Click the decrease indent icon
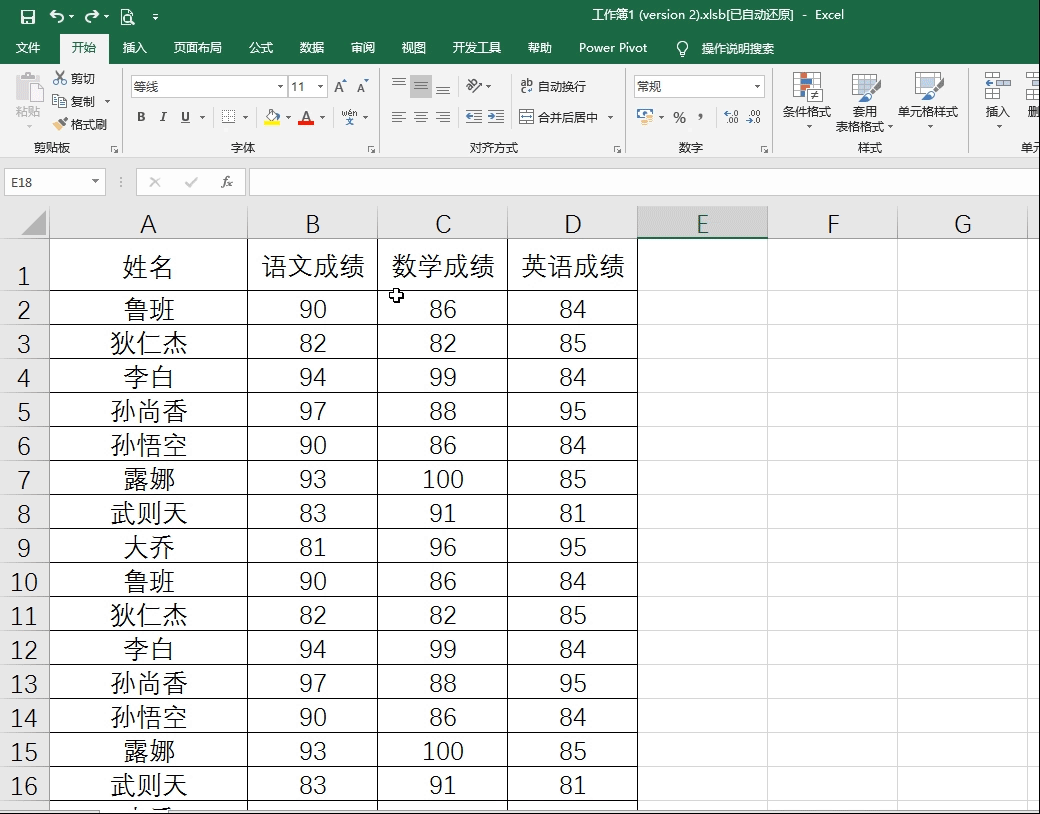Screen dimensions: 1040x814 pyautogui.click(x=474, y=117)
